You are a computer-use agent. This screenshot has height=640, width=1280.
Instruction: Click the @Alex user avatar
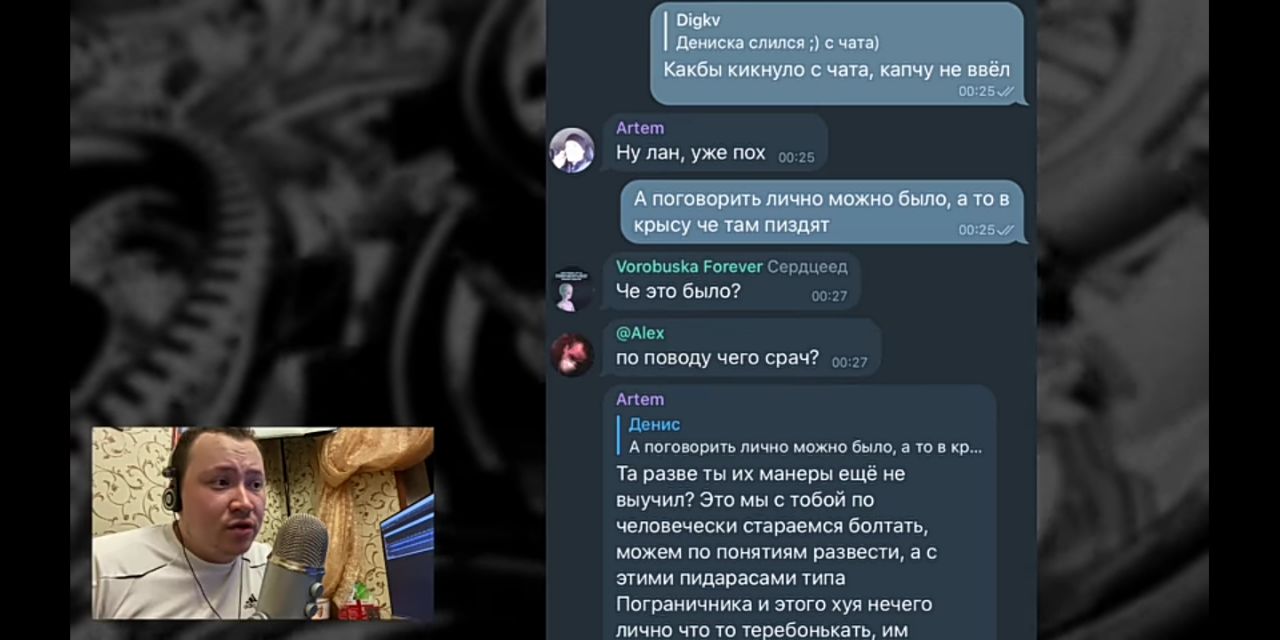[x=572, y=355]
